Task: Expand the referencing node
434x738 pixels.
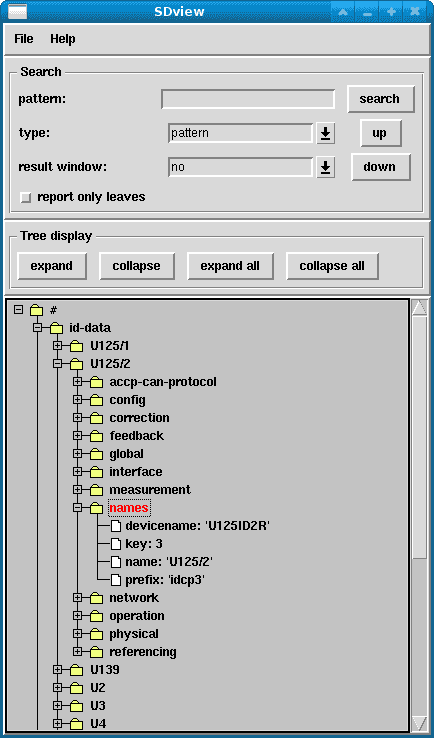Action: click(x=77, y=652)
